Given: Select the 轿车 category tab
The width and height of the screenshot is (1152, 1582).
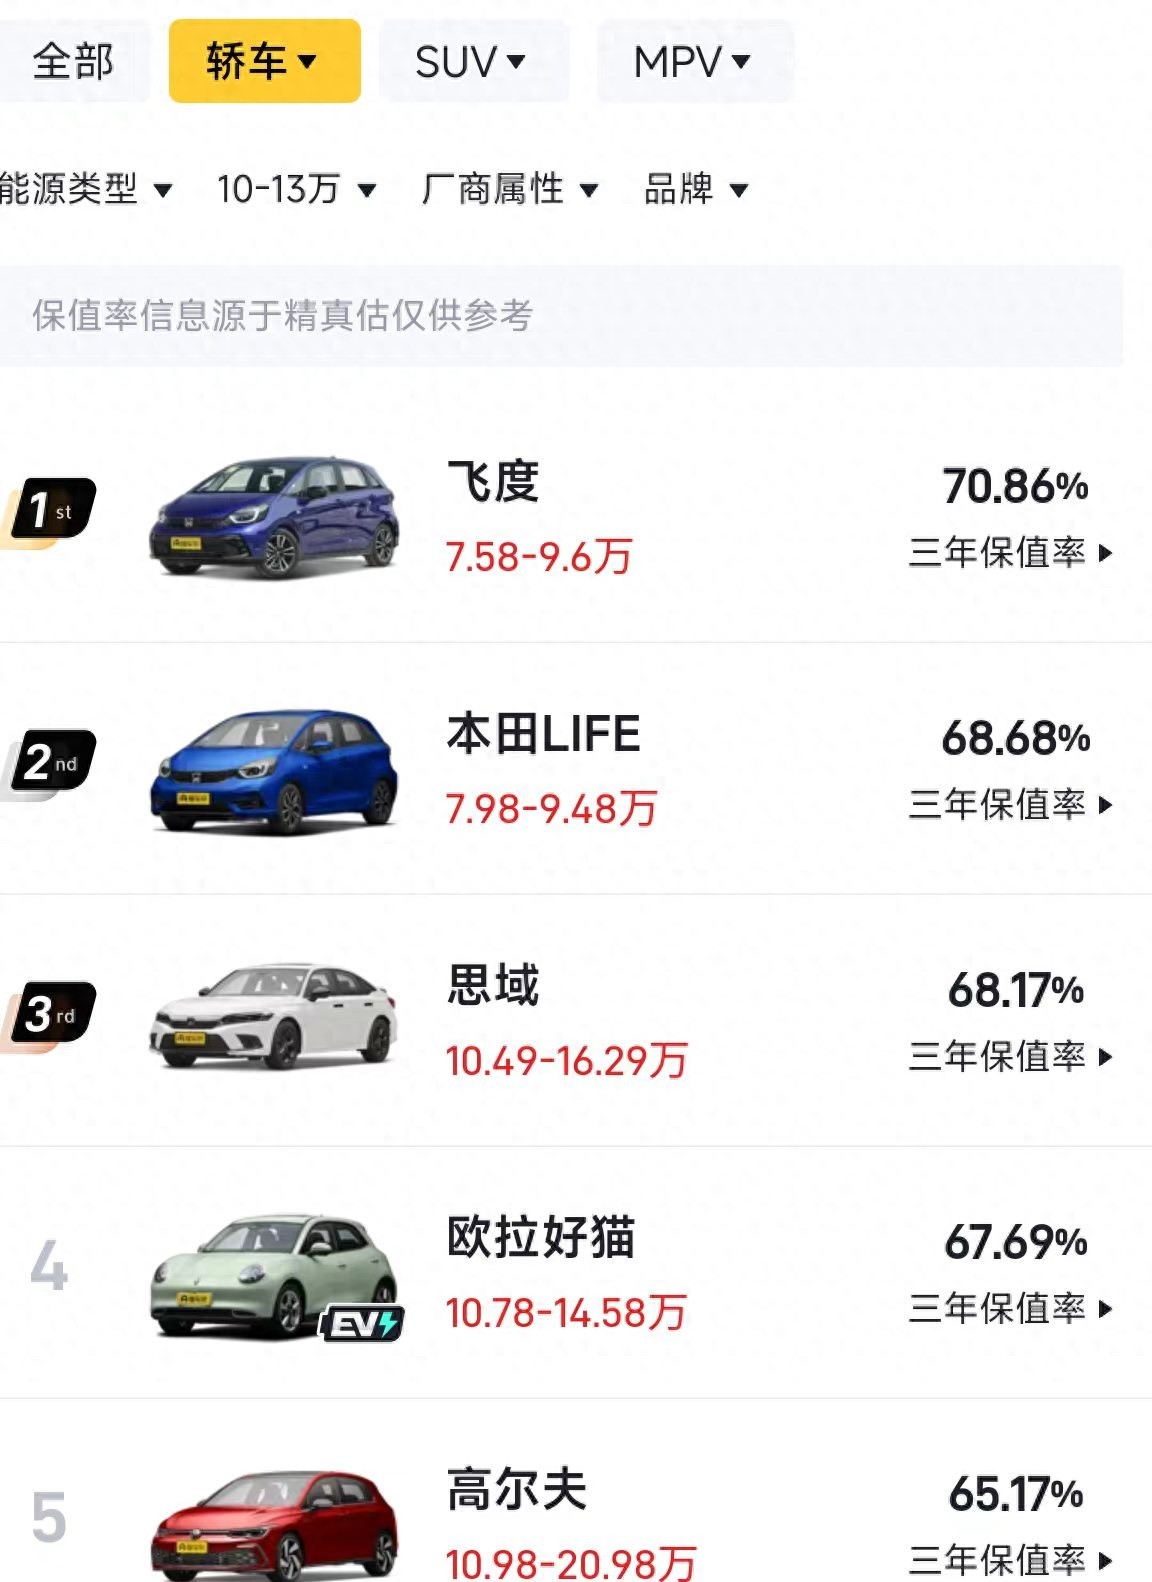Looking at the screenshot, I should (263, 61).
